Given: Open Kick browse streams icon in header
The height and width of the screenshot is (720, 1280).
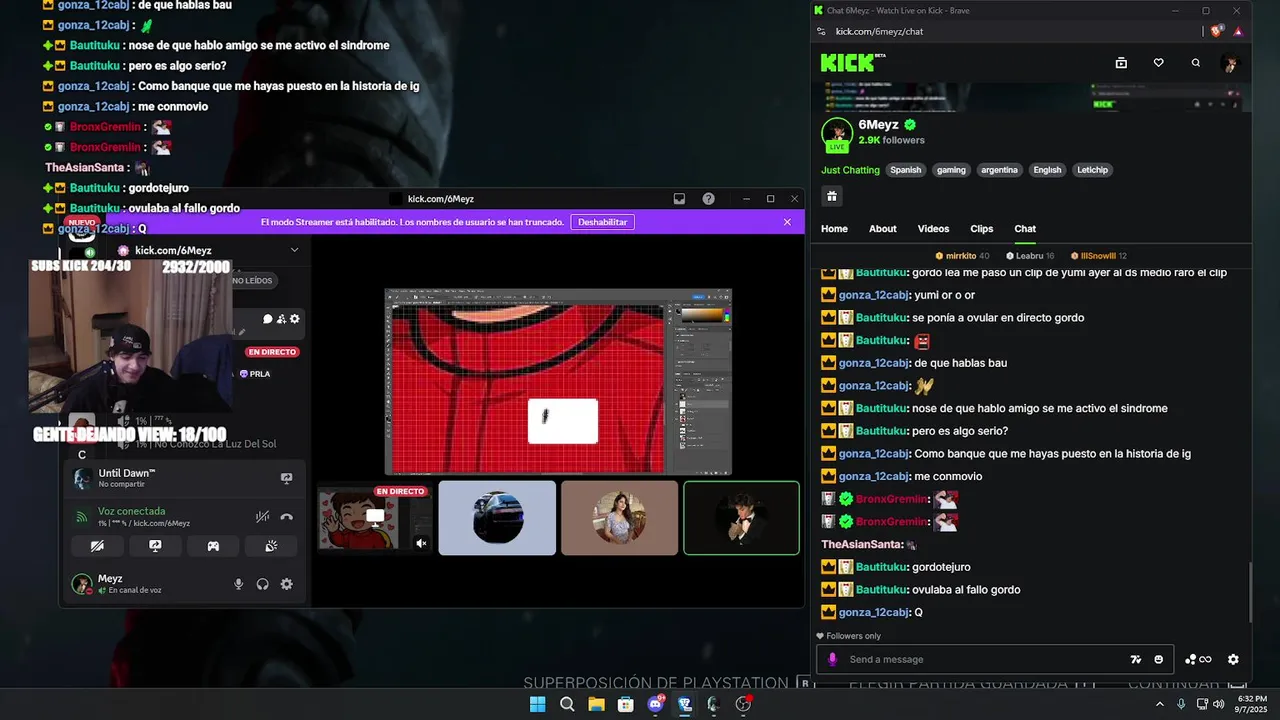Looking at the screenshot, I should pos(1121,63).
